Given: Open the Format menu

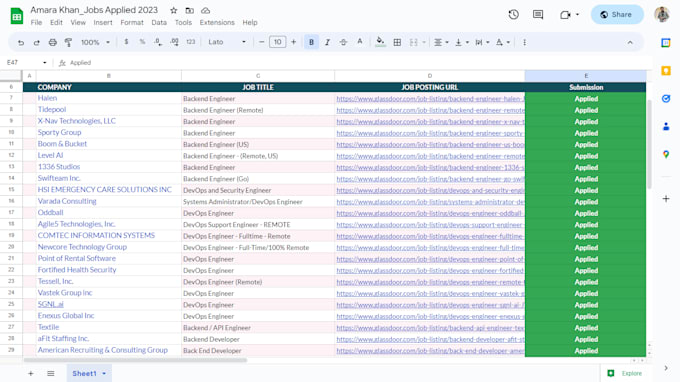Looking at the screenshot, I should (x=132, y=23).
